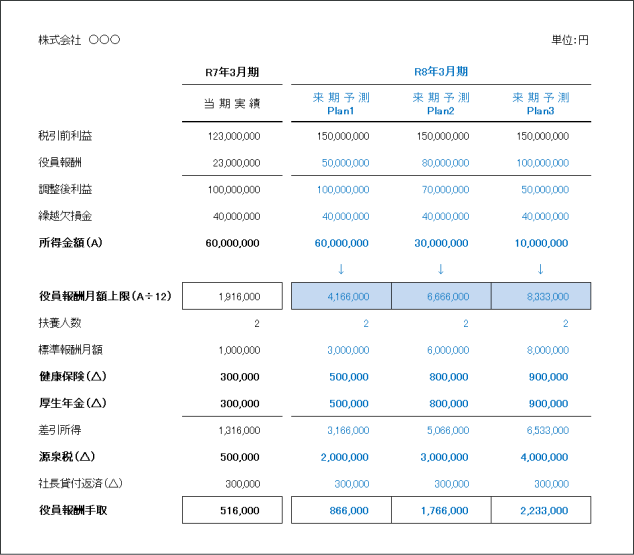This screenshot has height=555, width=634.
Task: Click the down arrow under Plan3 所得金額
Action: (541, 269)
